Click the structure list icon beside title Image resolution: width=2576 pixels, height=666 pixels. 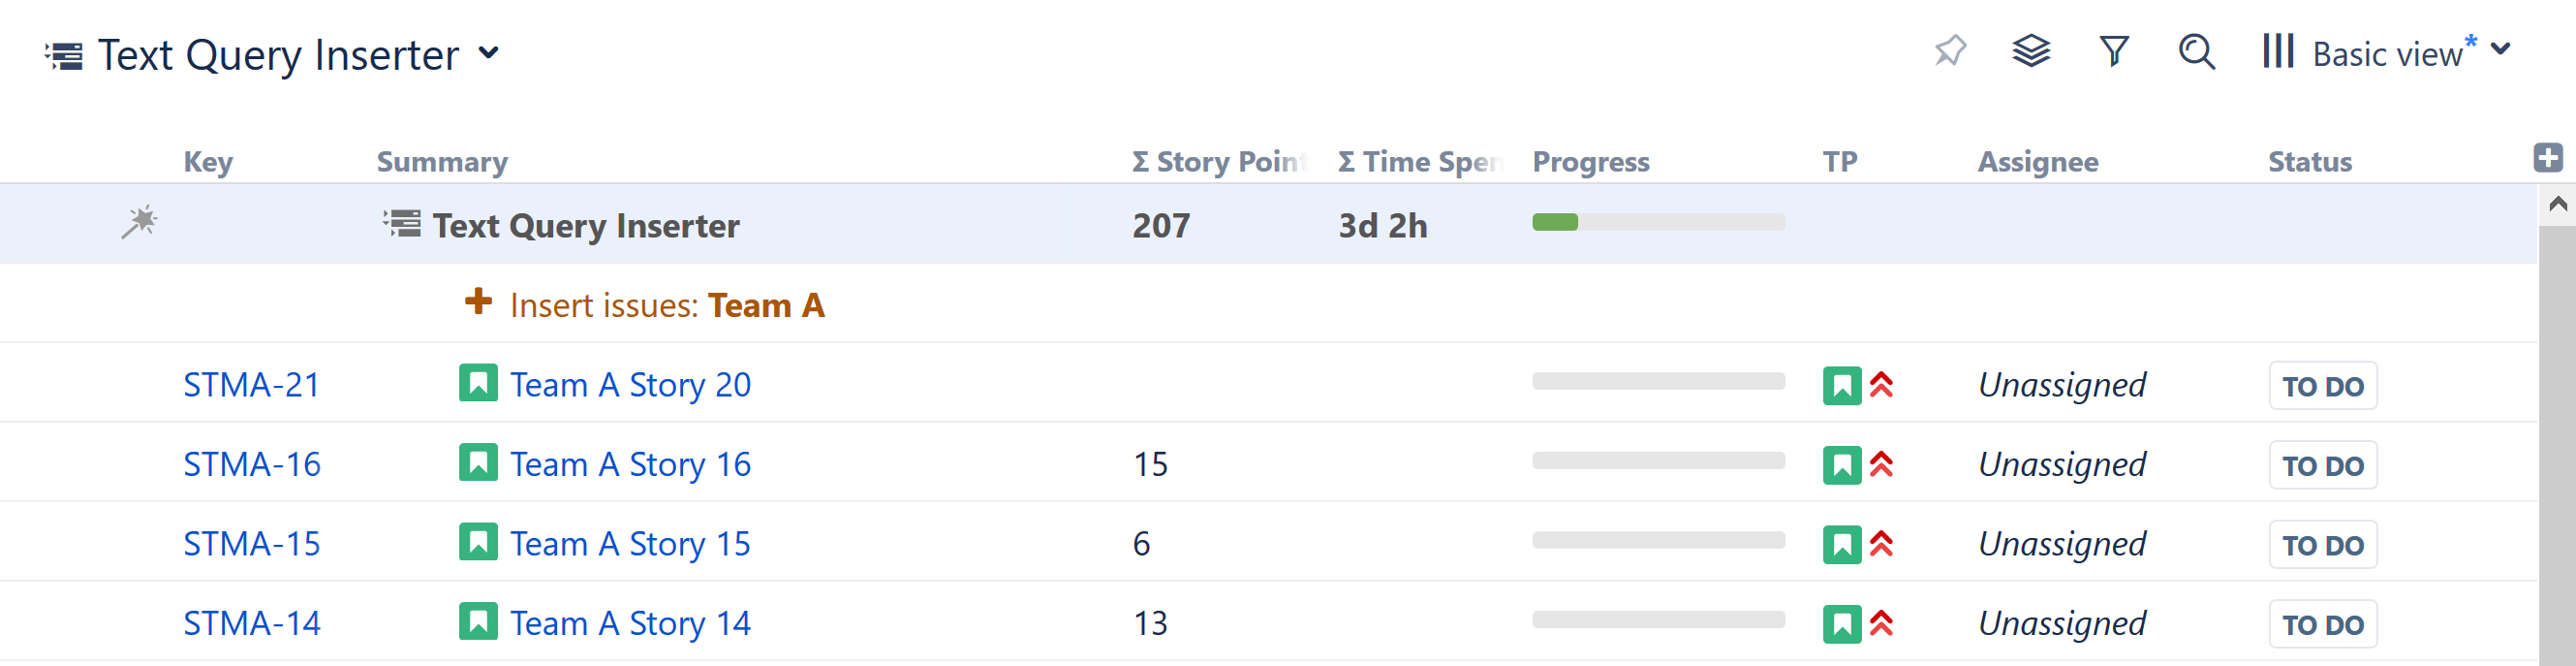tap(64, 55)
